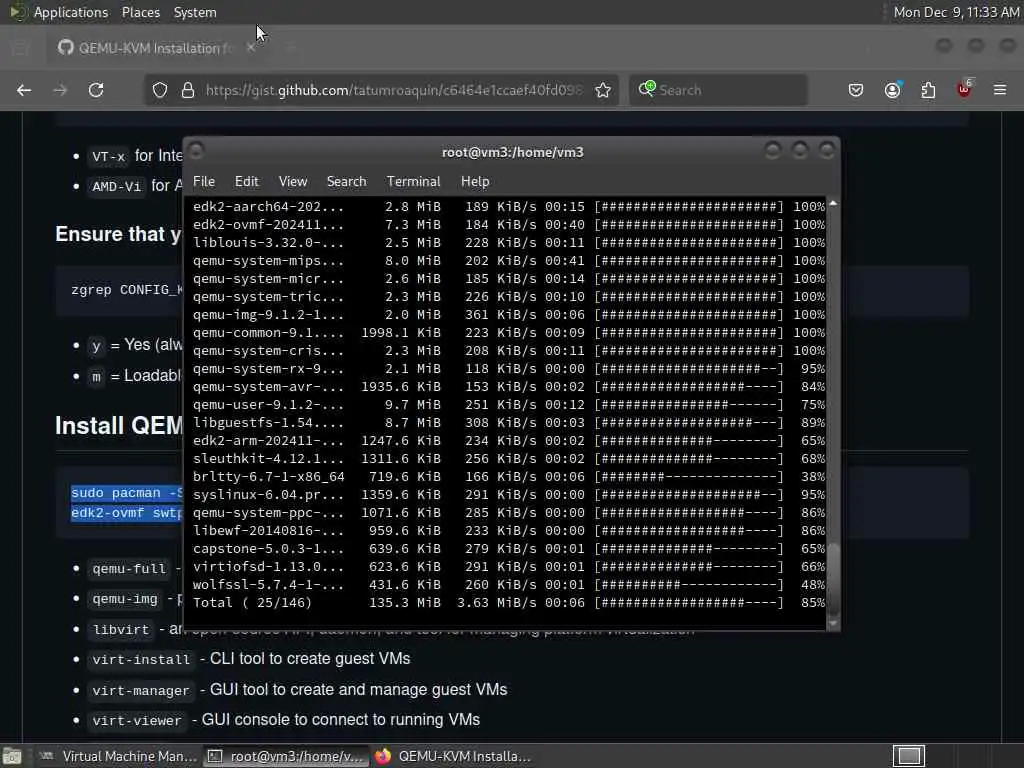Open the terminal View menu
This screenshot has width=1024, height=768.
[x=293, y=182]
